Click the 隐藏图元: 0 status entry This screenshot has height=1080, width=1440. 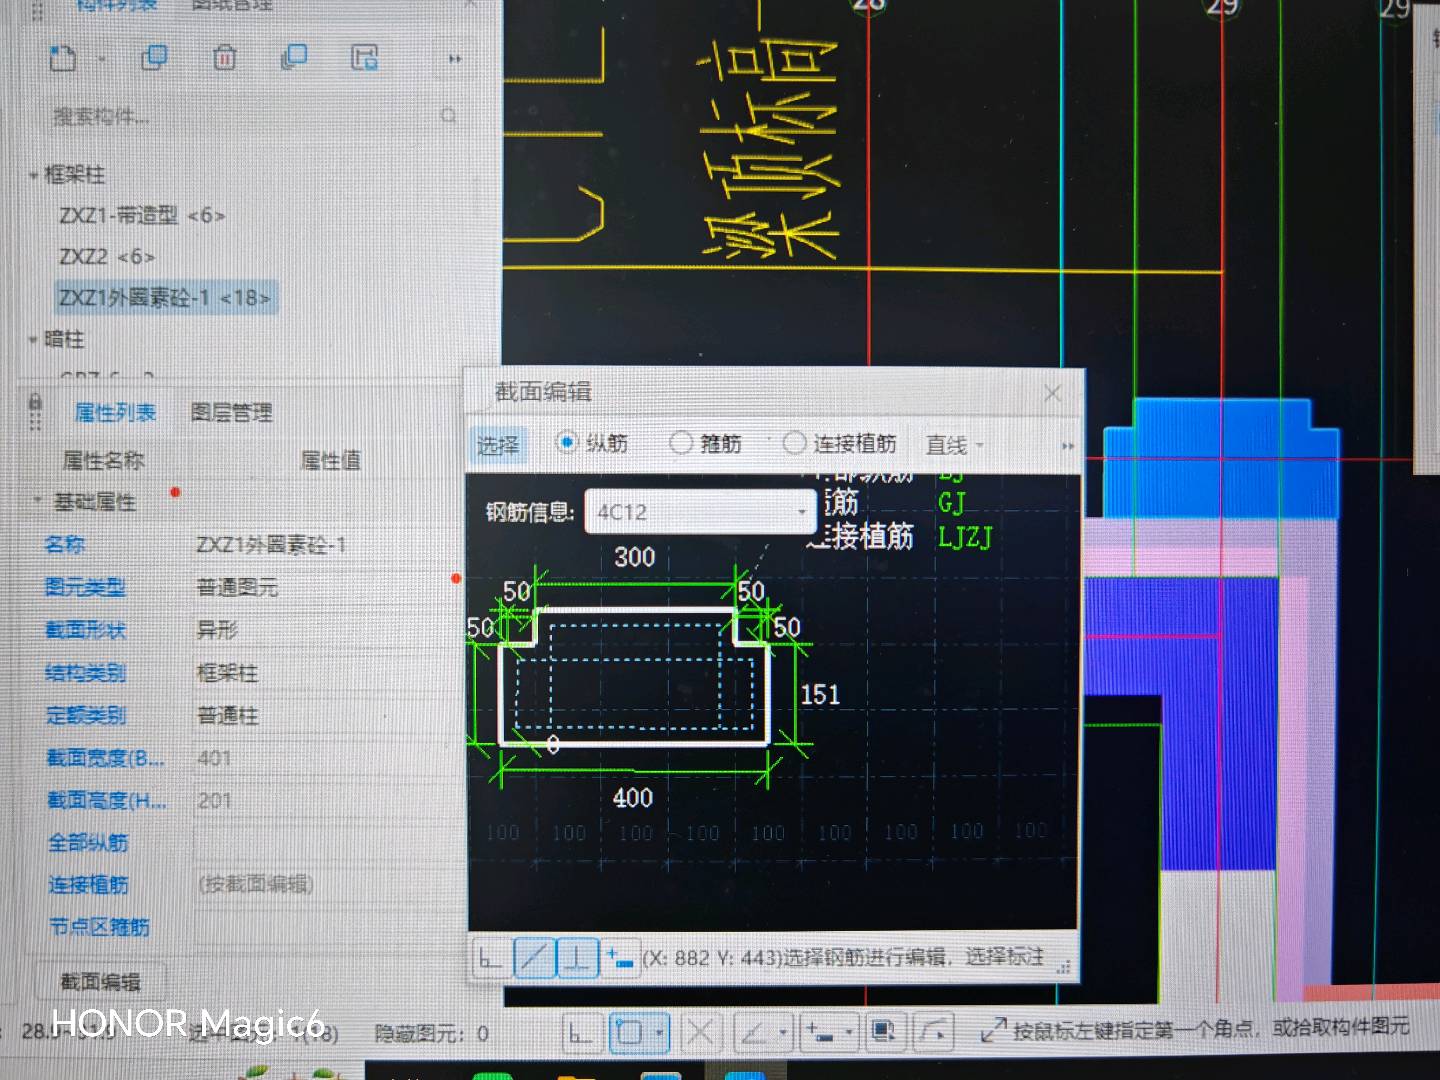431,1033
